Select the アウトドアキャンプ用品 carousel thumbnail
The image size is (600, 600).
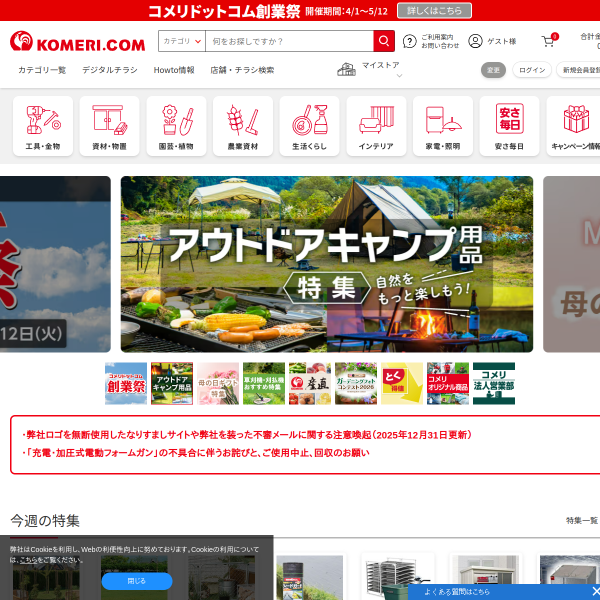coord(172,383)
